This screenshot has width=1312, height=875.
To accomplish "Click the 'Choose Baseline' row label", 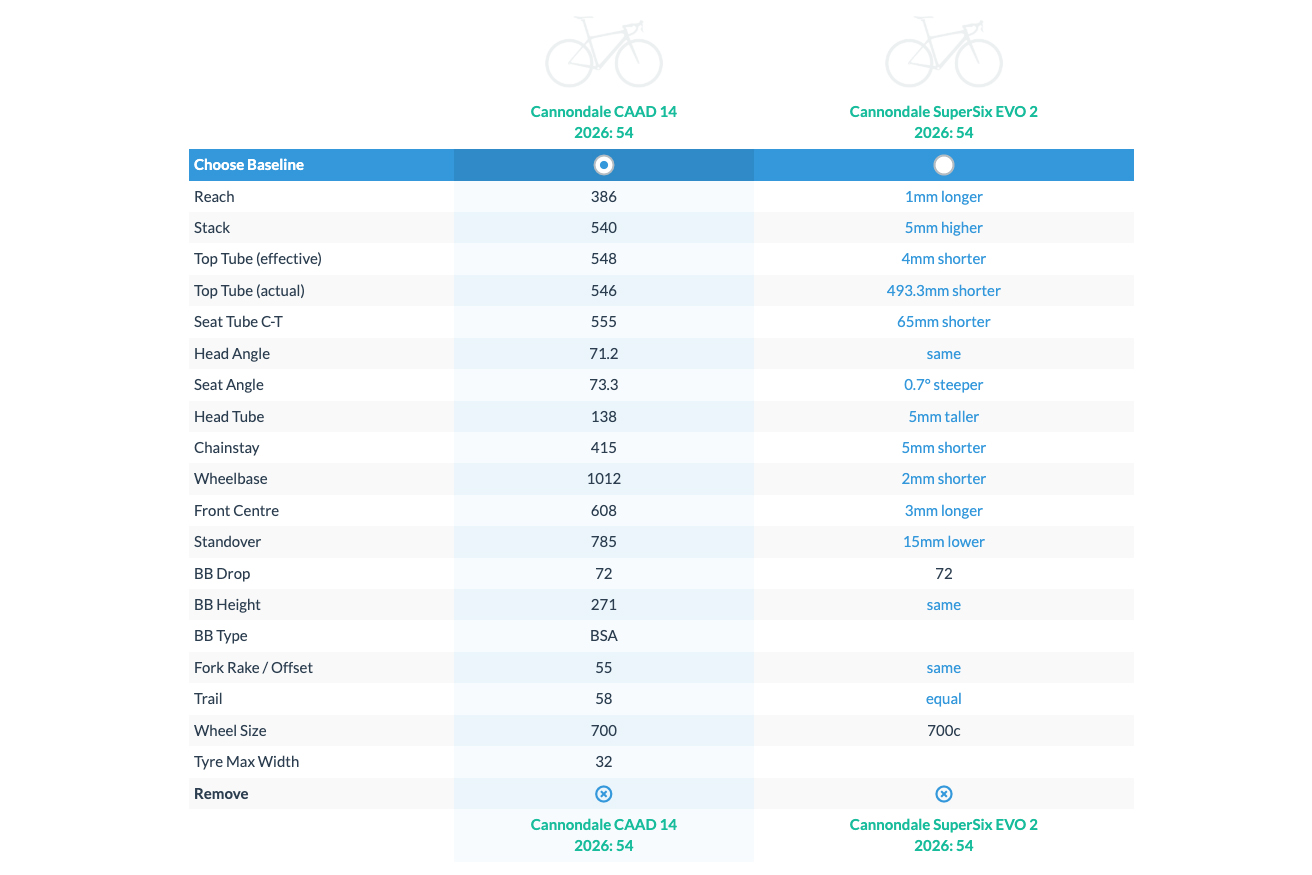I will 249,165.
